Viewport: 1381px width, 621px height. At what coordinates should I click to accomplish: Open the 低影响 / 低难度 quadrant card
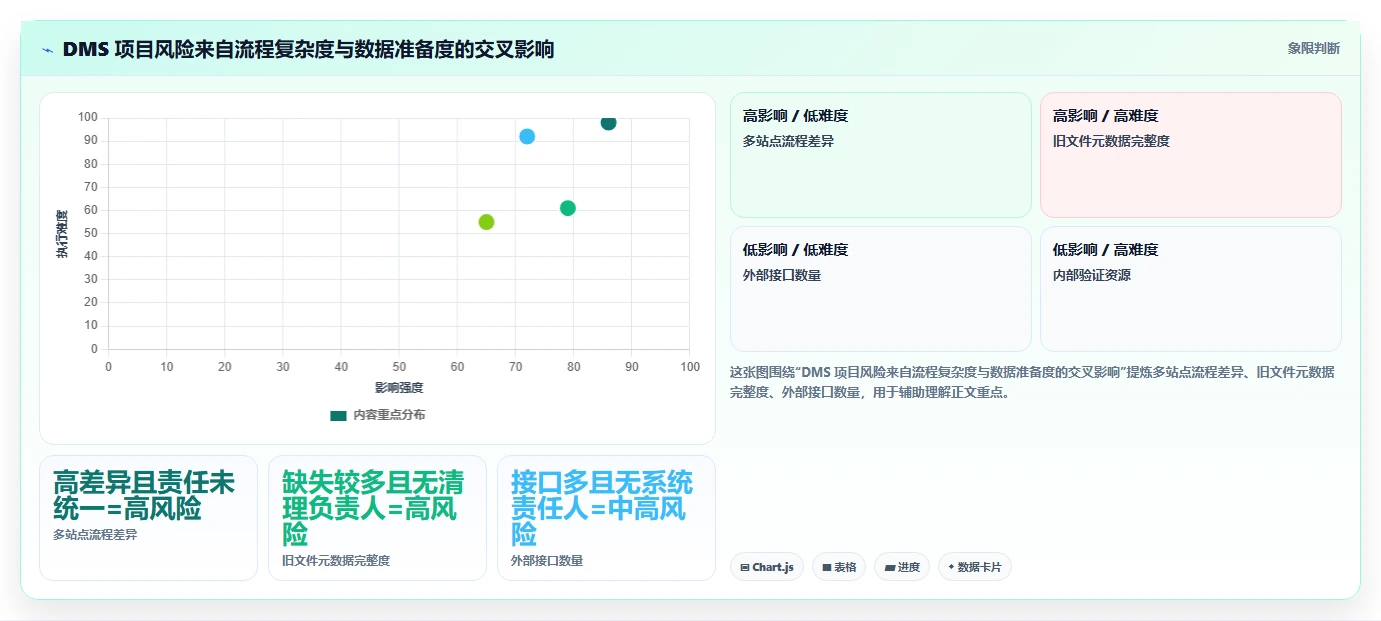click(x=880, y=289)
